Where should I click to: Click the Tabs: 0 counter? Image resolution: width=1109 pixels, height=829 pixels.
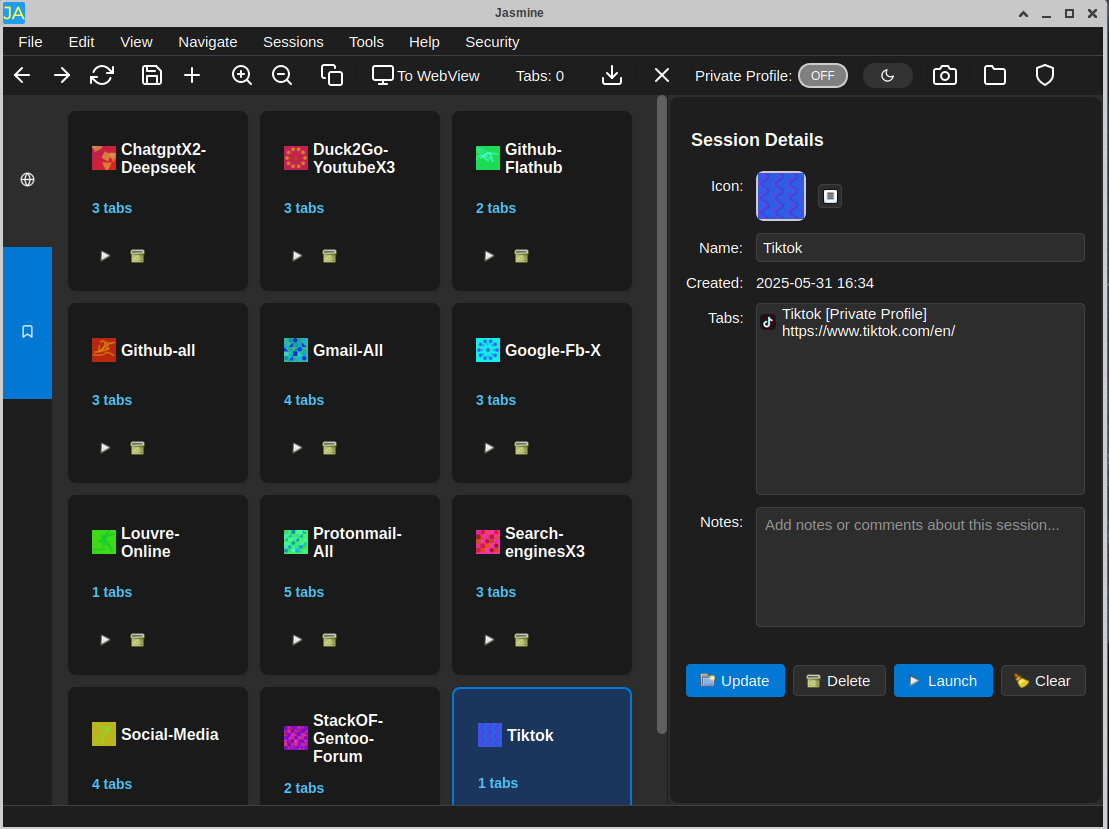[540, 76]
